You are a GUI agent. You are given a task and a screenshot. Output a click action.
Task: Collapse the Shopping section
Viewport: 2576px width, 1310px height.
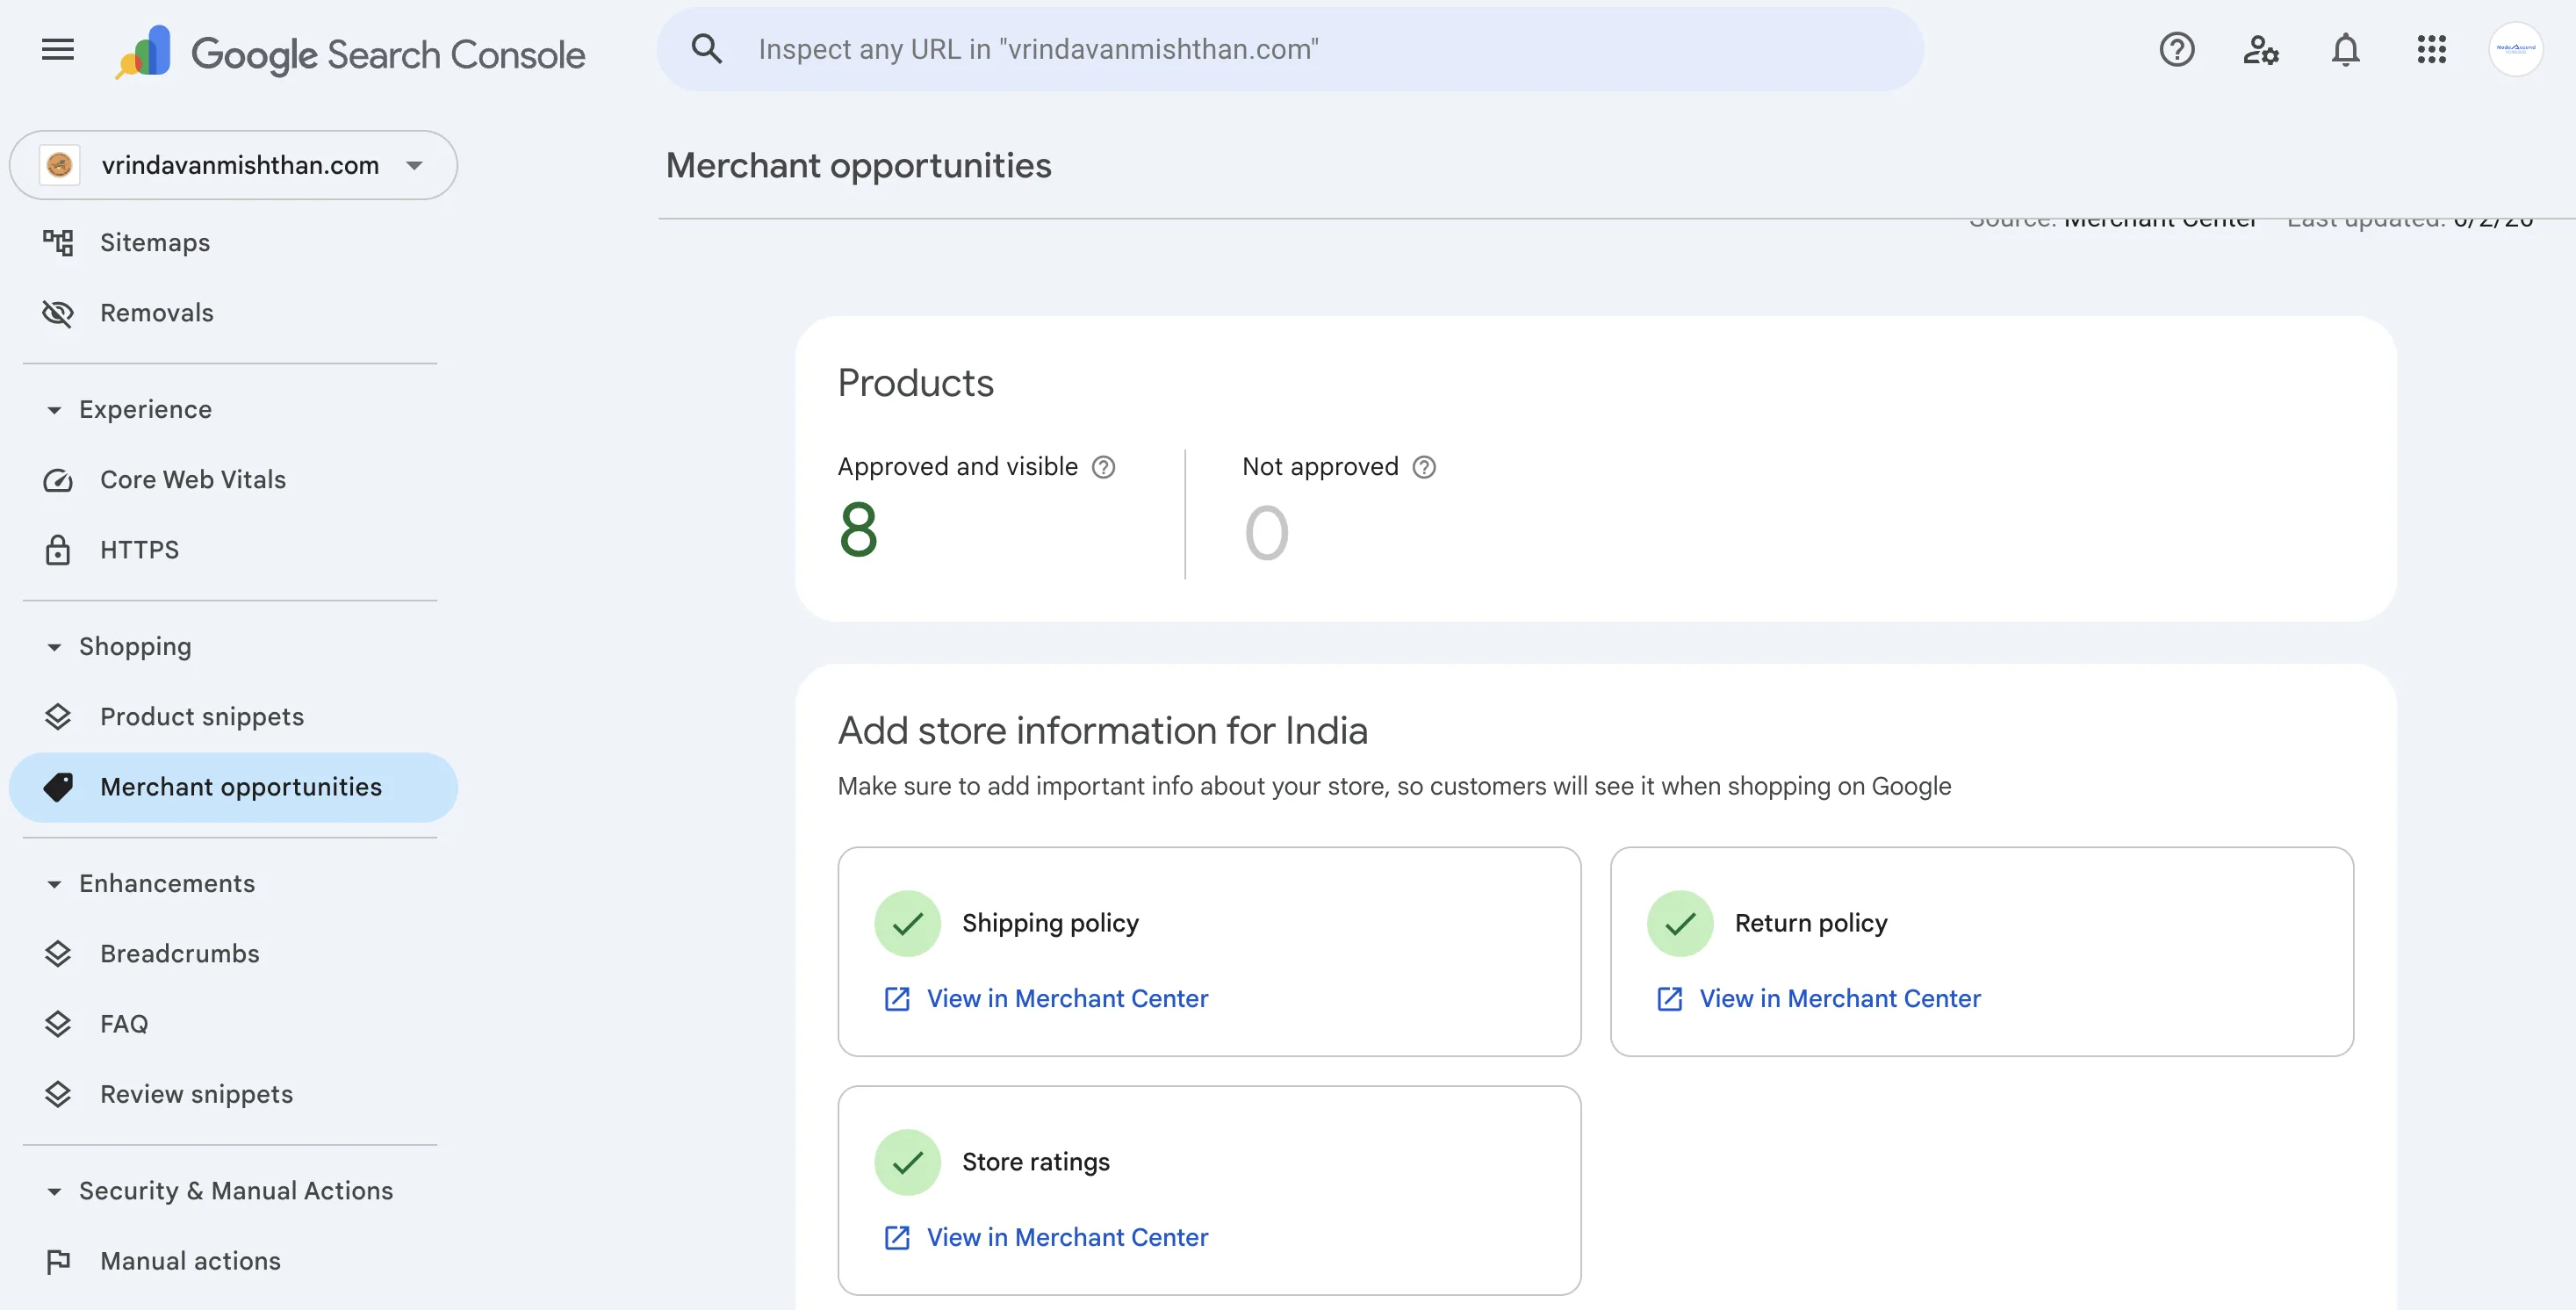(54, 647)
